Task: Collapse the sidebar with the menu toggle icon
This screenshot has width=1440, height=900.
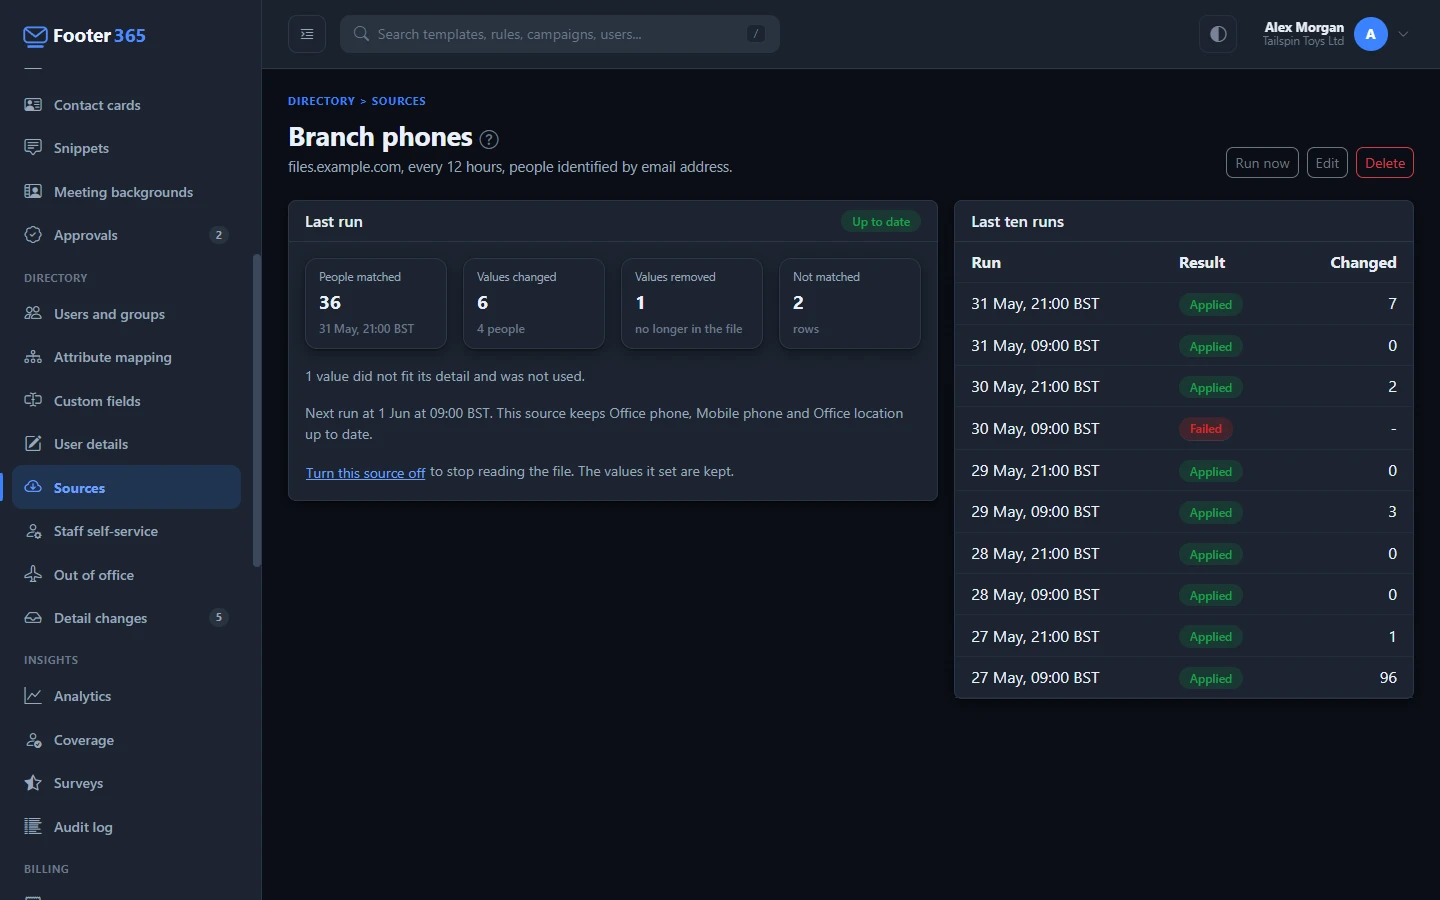Action: 307,34
